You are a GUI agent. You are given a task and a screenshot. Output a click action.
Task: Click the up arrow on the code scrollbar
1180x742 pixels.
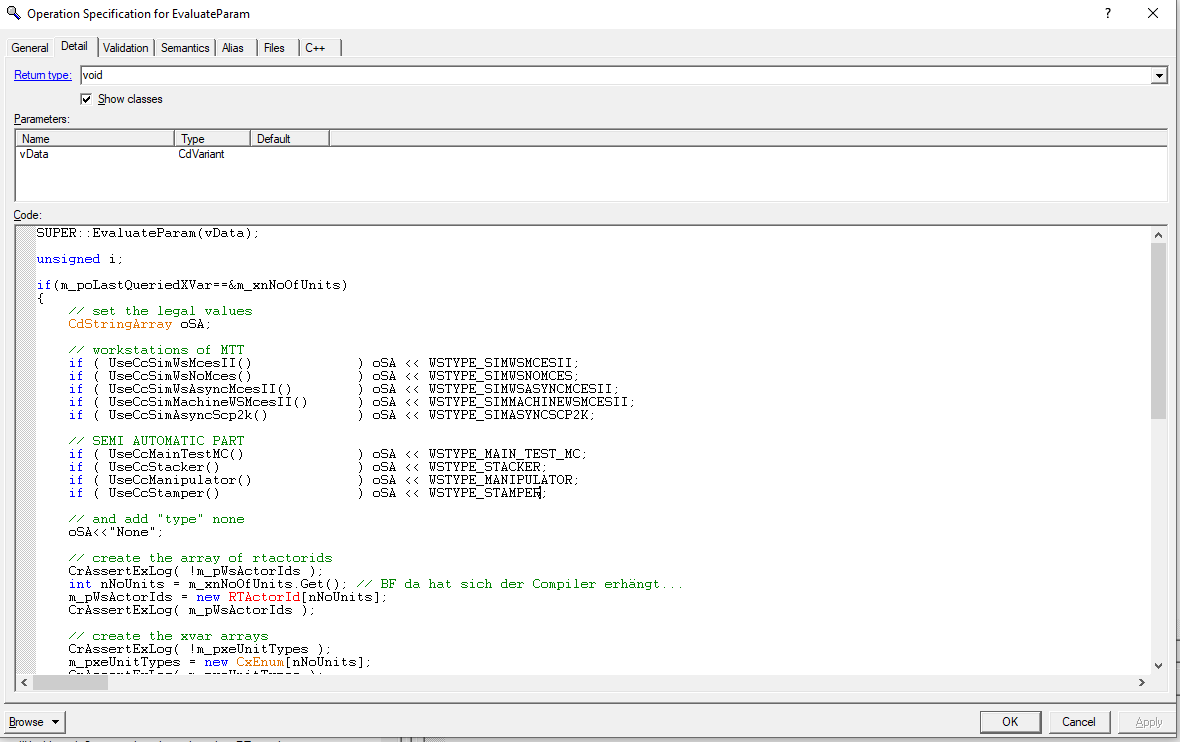click(x=1159, y=233)
